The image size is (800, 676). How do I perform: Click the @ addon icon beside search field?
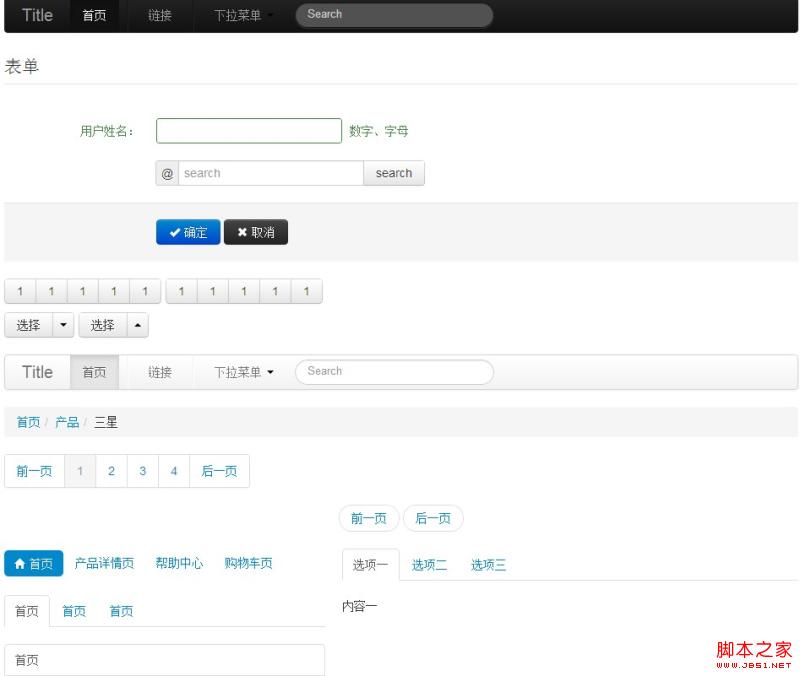[167, 174]
